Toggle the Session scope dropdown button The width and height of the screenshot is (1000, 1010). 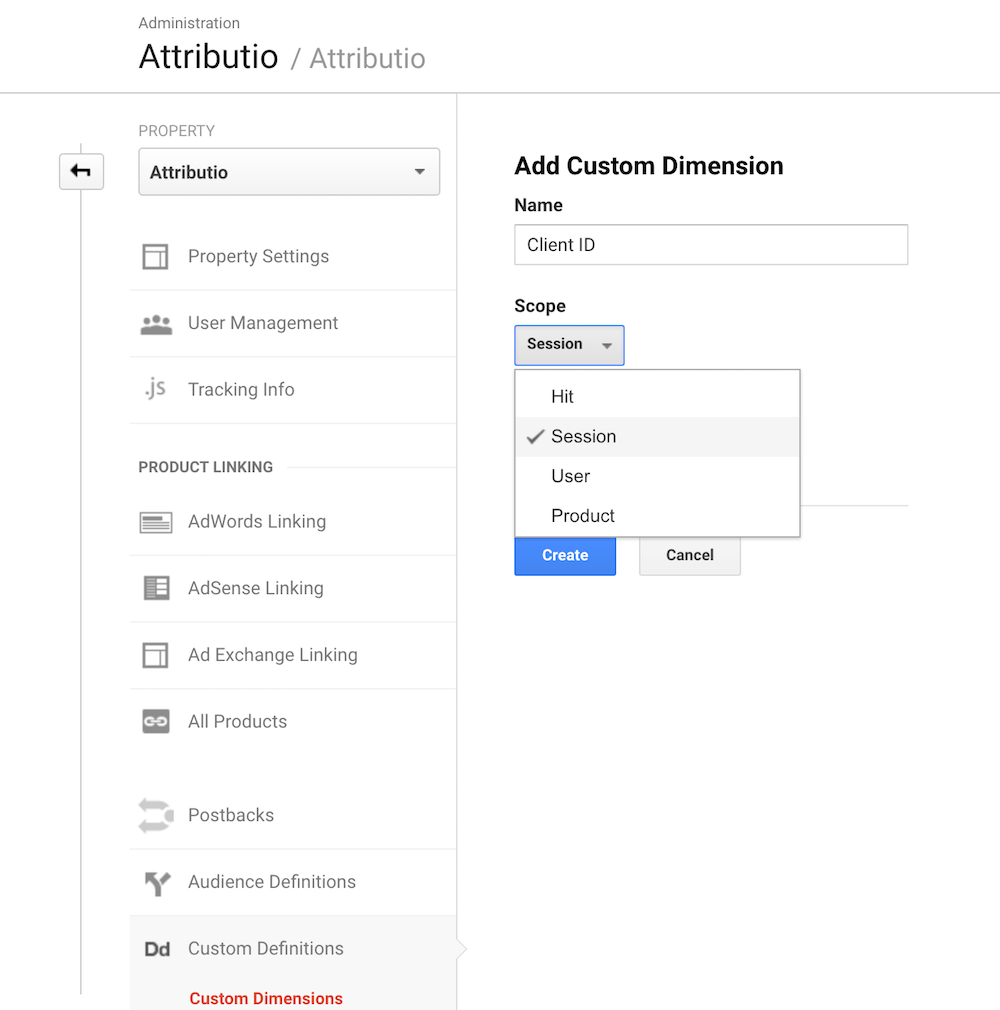tap(569, 345)
